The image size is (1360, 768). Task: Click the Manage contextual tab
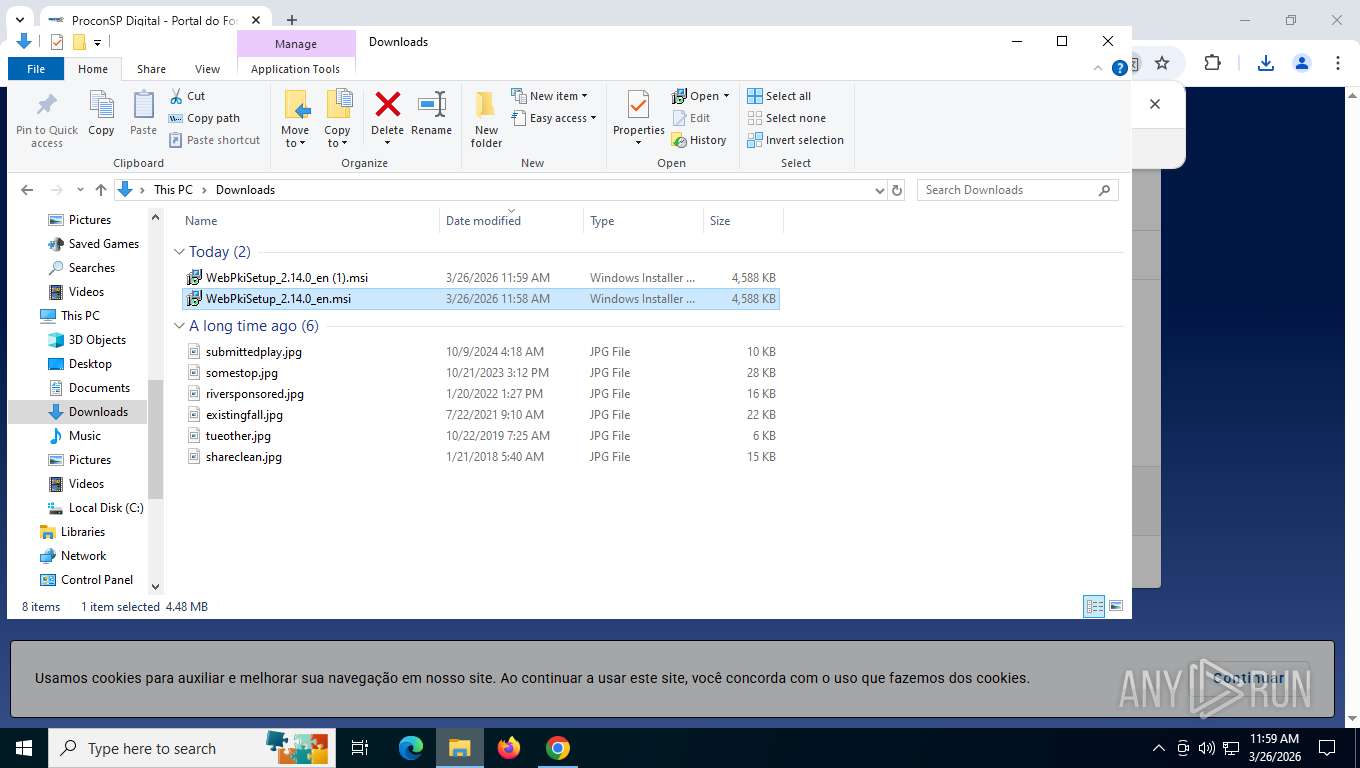296,44
